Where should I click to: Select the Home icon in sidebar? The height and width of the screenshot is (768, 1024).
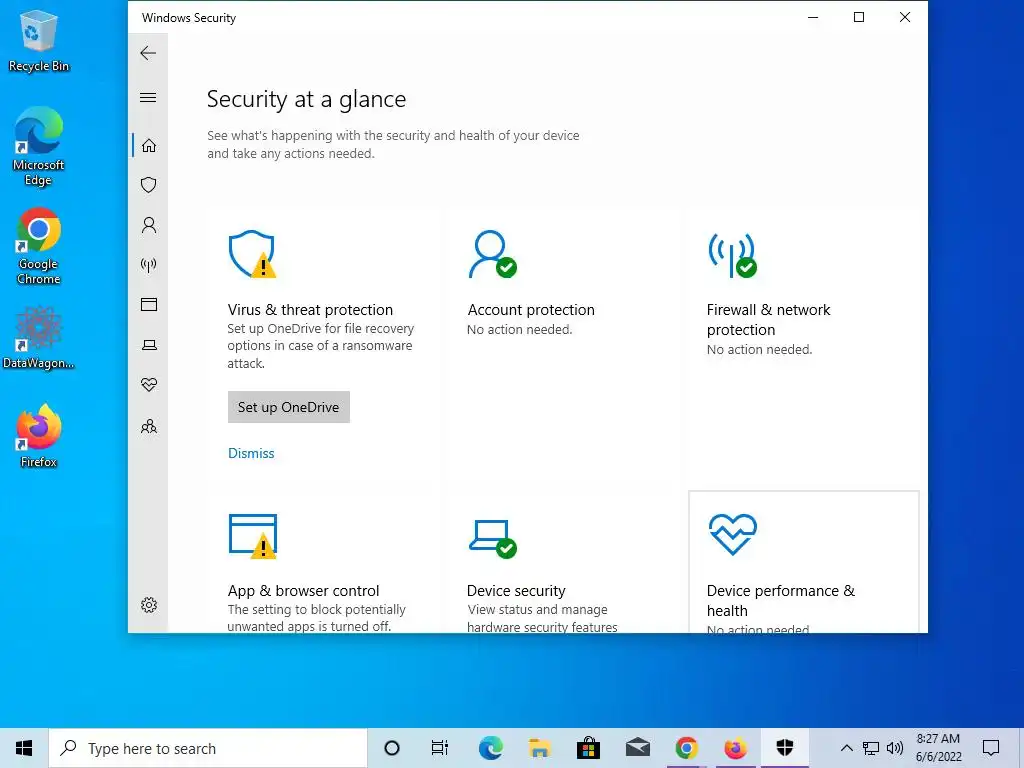149,145
